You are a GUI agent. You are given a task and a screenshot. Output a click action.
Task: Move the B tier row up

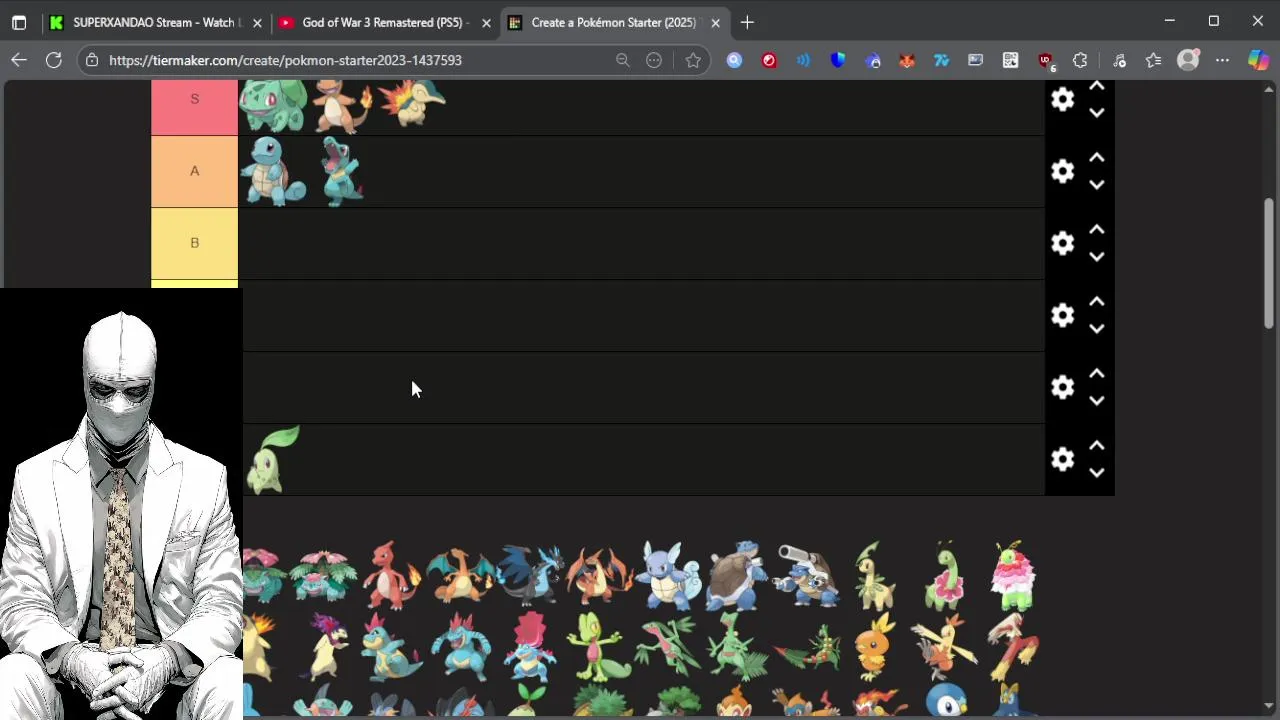point(1096,230)
